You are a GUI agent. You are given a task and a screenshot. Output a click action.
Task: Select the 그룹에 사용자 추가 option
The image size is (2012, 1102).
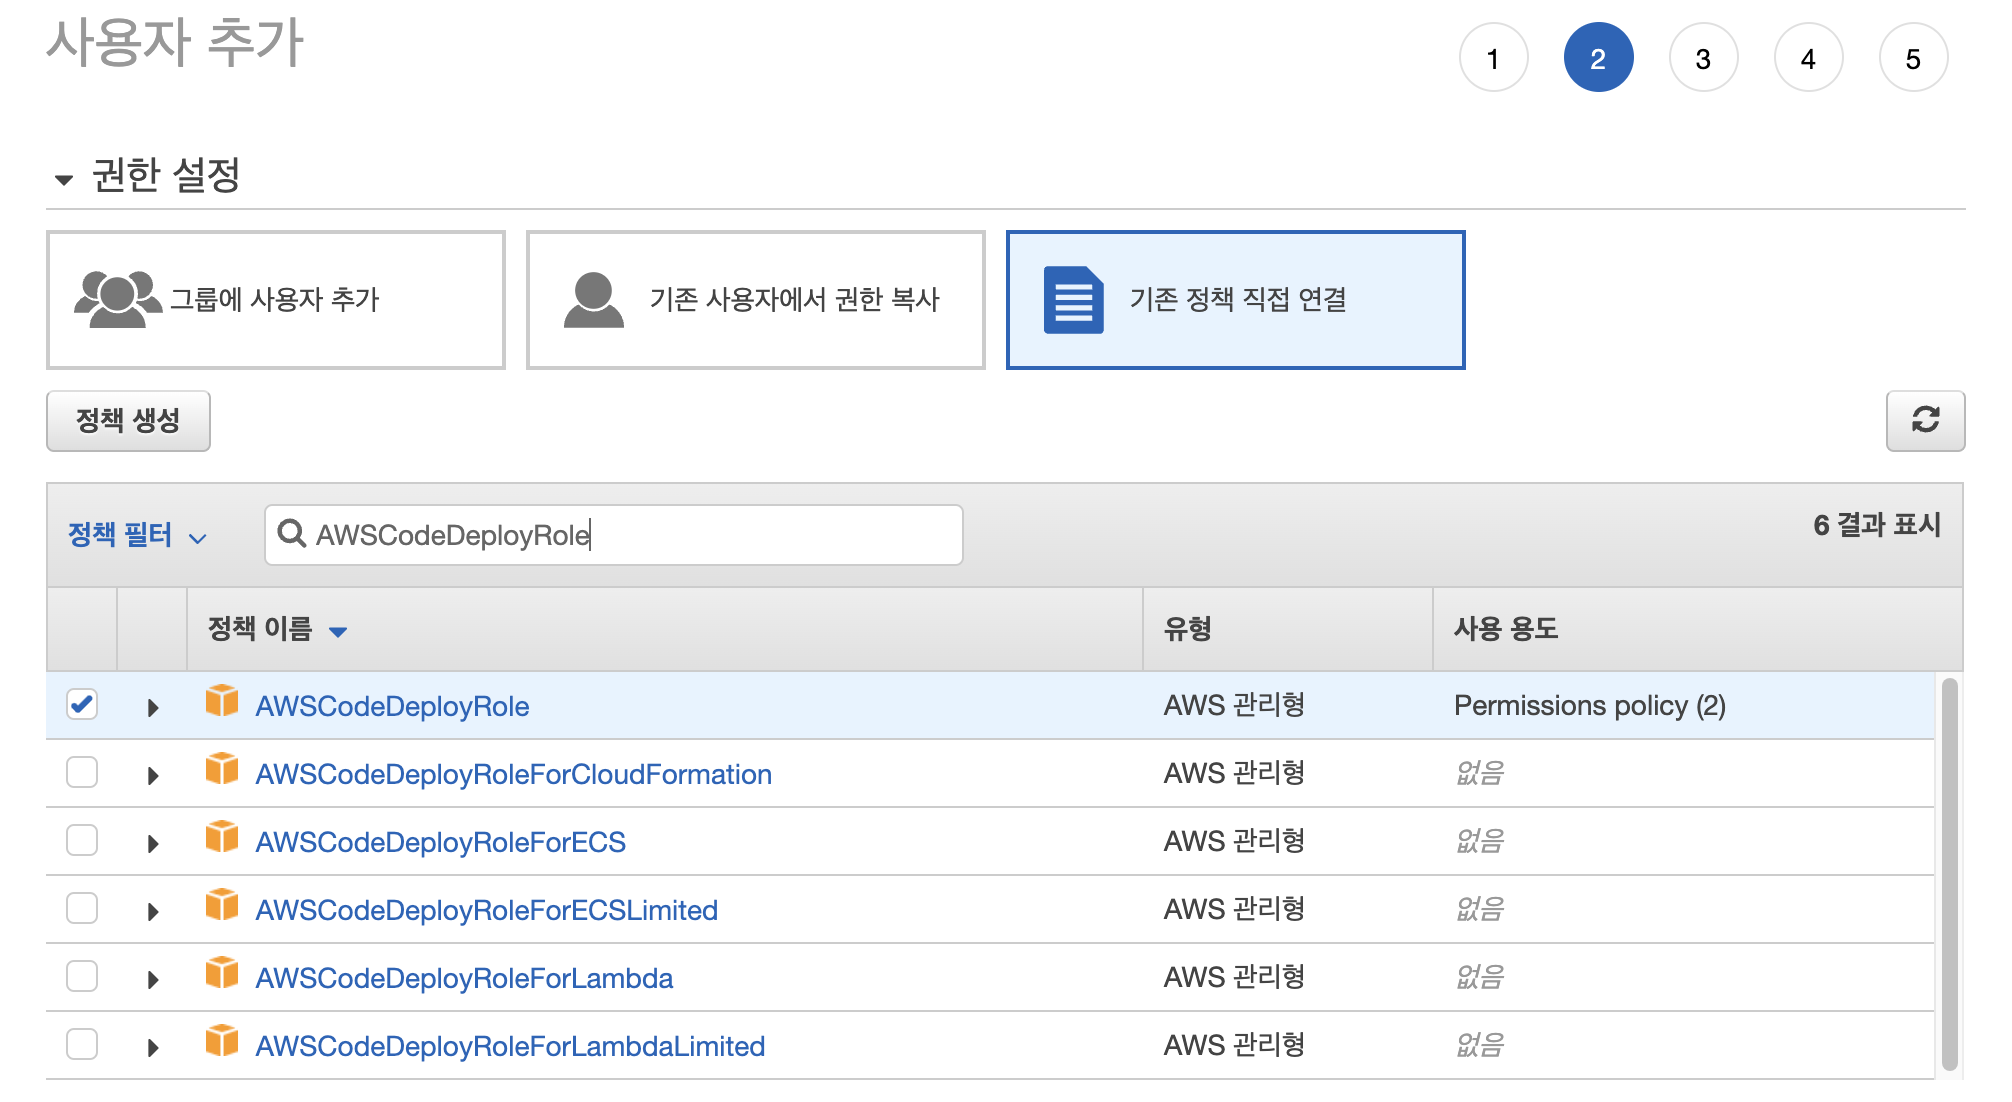coord(275,300)
